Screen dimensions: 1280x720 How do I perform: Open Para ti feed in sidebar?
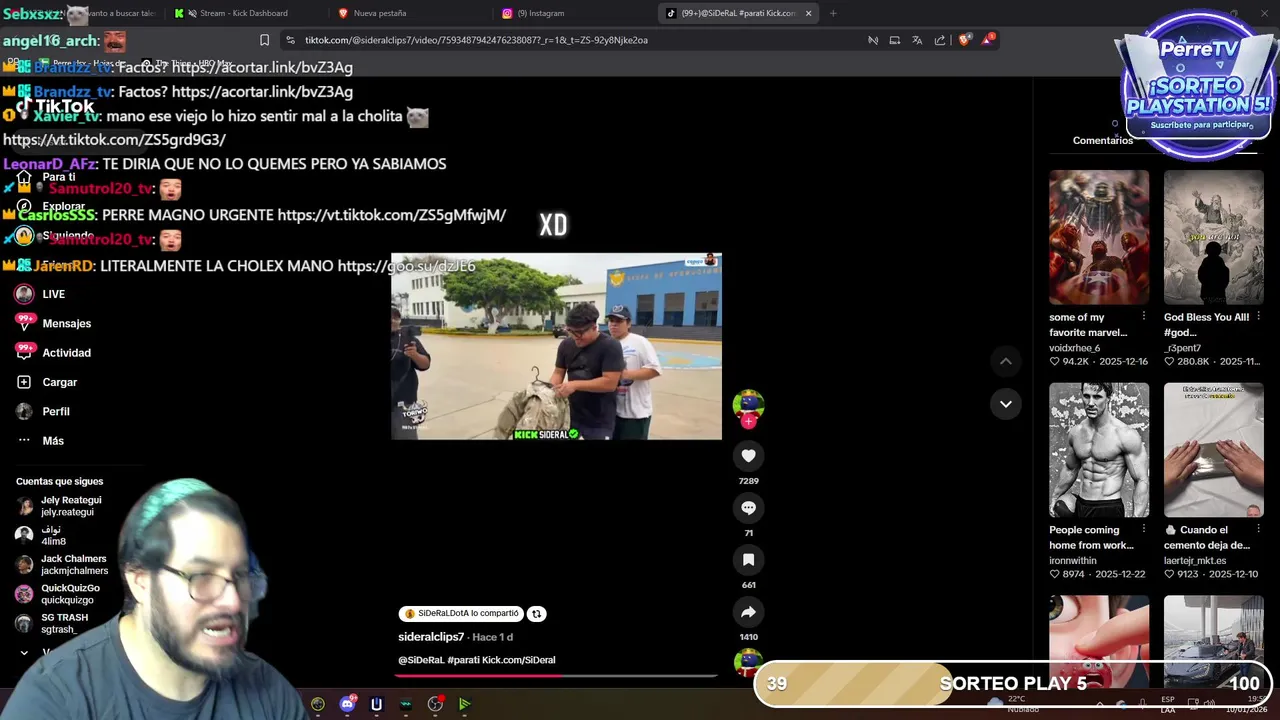click(45, 177)
